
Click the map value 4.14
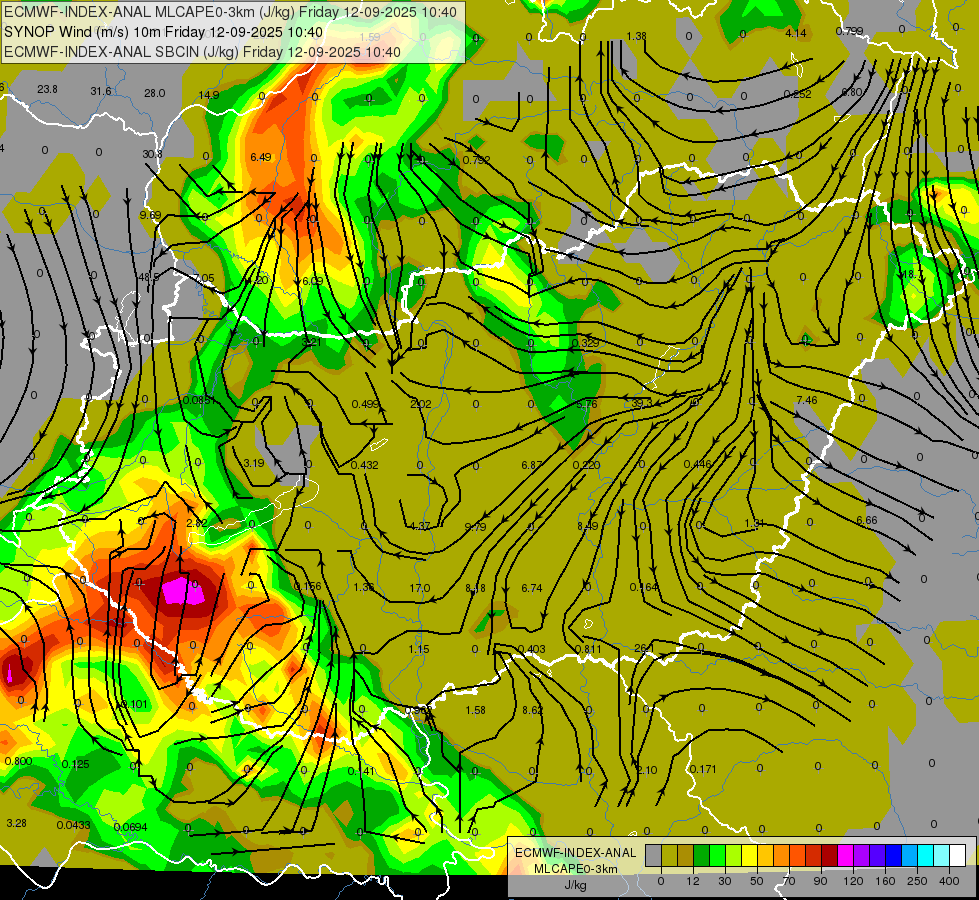tap(795, 33)
